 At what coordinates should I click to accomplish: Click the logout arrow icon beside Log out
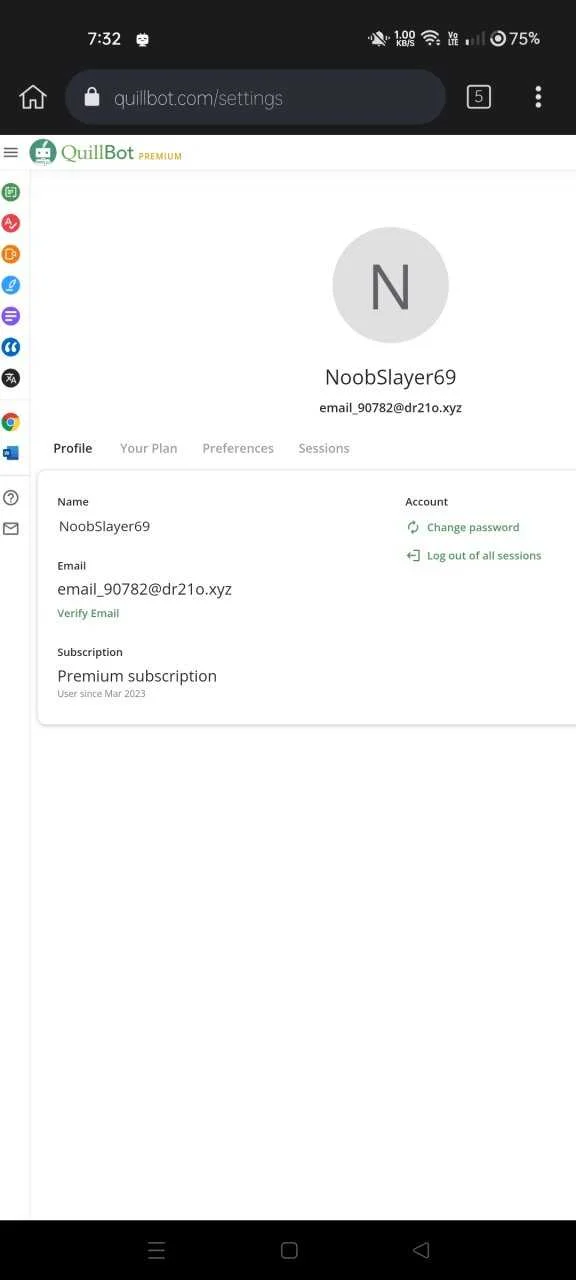pyautogui.click(x=413, y=555)
